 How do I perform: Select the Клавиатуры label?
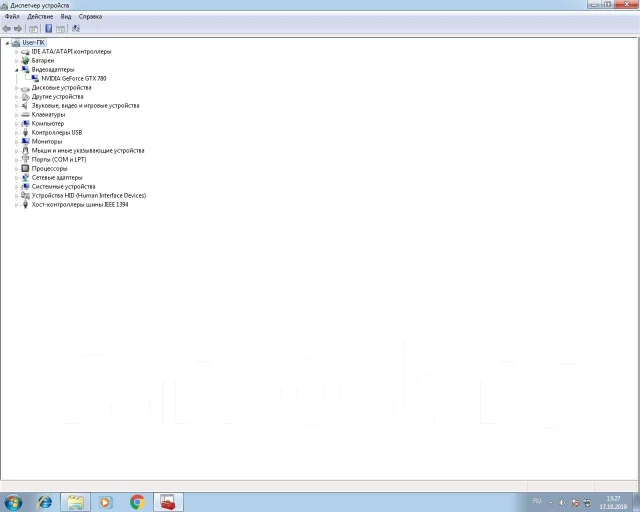pos(49,115)
